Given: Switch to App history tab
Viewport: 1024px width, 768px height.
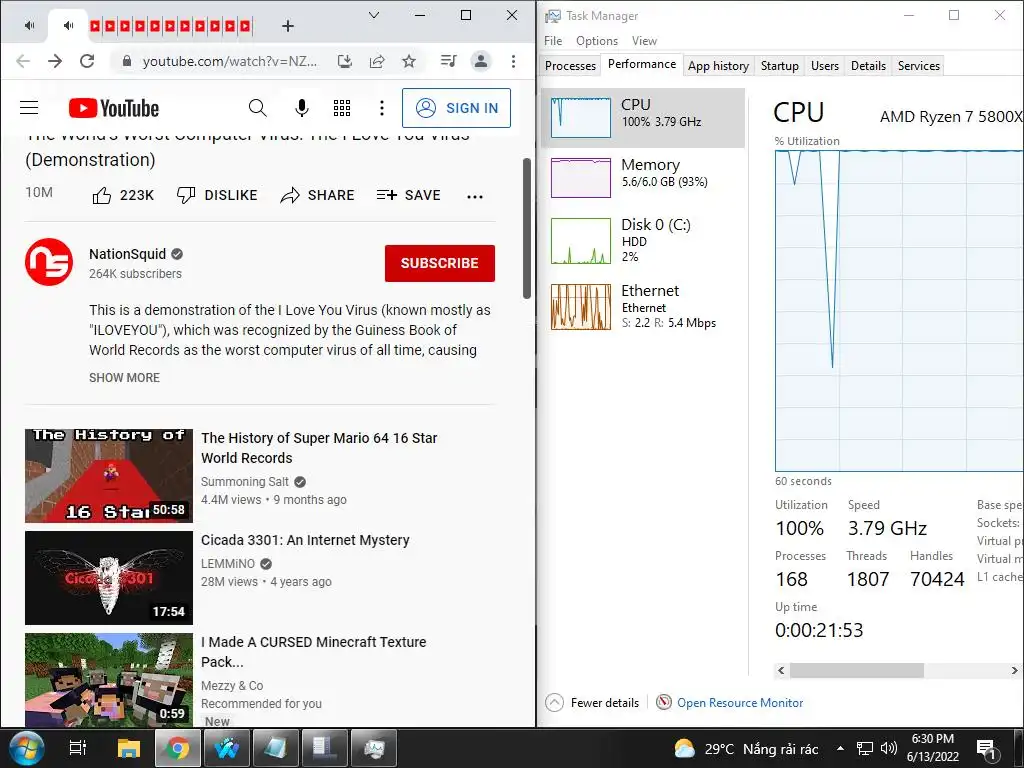Looking at the screenshot, I should coord(718,65).
